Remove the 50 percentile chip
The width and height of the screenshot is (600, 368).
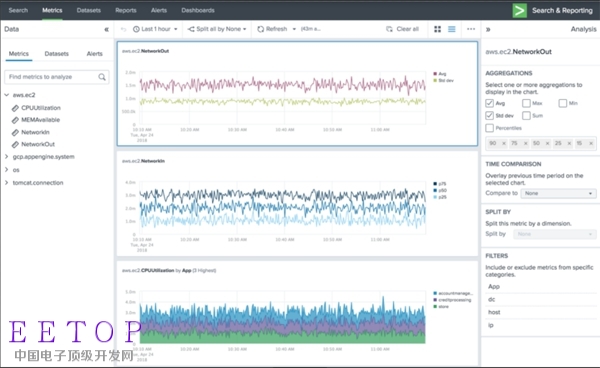pyautogui.click(x=547, y=143)
